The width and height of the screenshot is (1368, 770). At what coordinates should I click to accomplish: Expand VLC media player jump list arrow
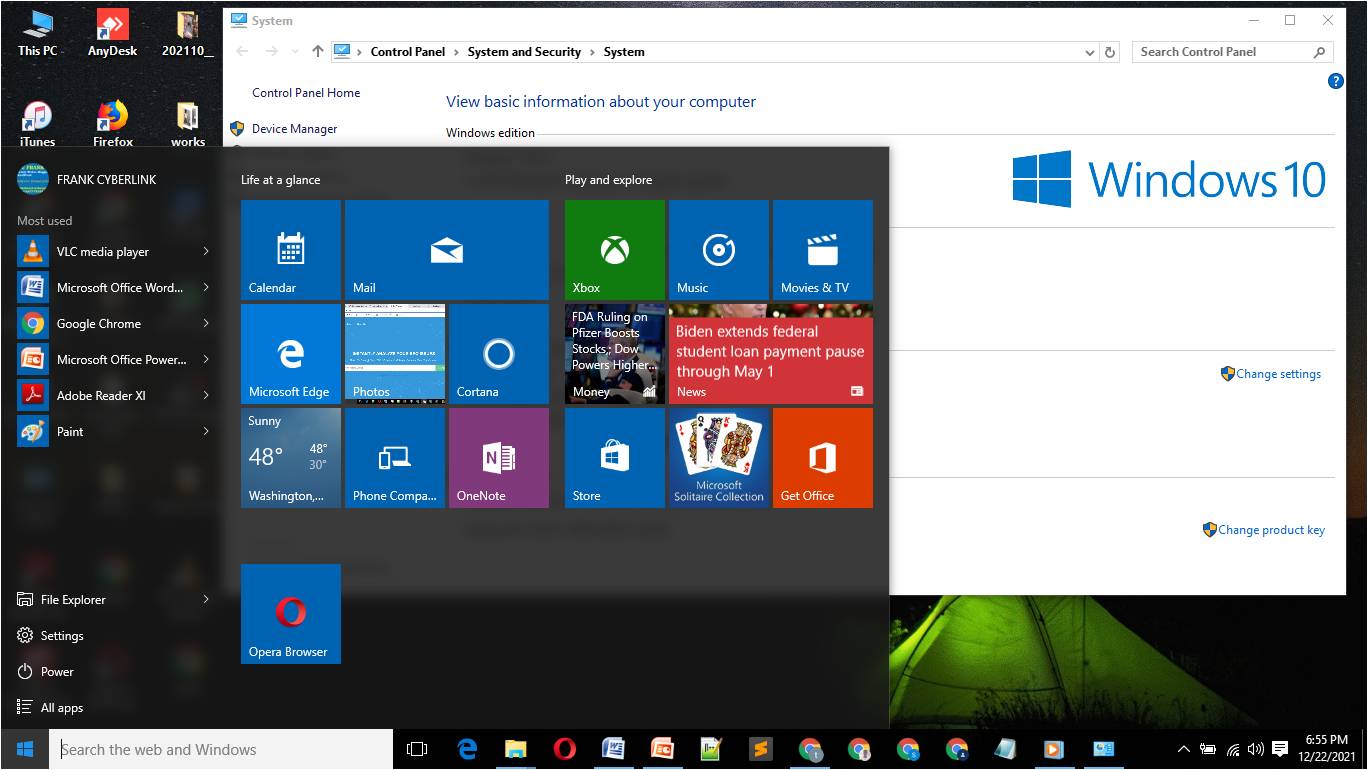206,252
